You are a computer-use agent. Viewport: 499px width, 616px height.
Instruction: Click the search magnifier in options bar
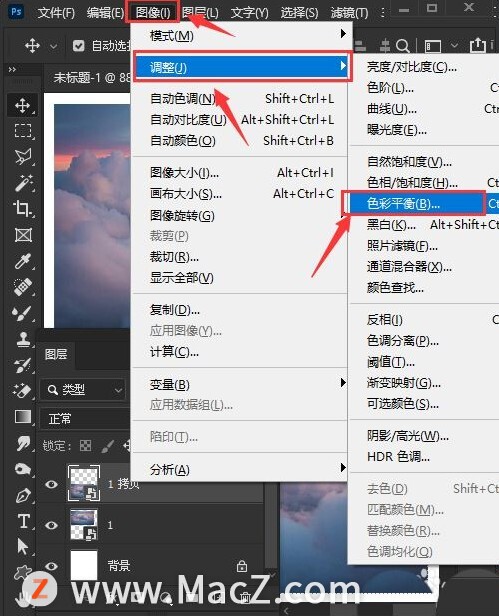point(402,46)
